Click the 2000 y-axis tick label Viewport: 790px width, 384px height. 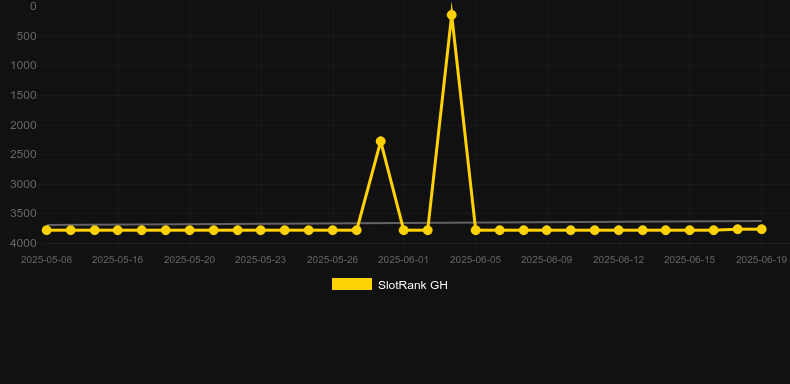23,125
